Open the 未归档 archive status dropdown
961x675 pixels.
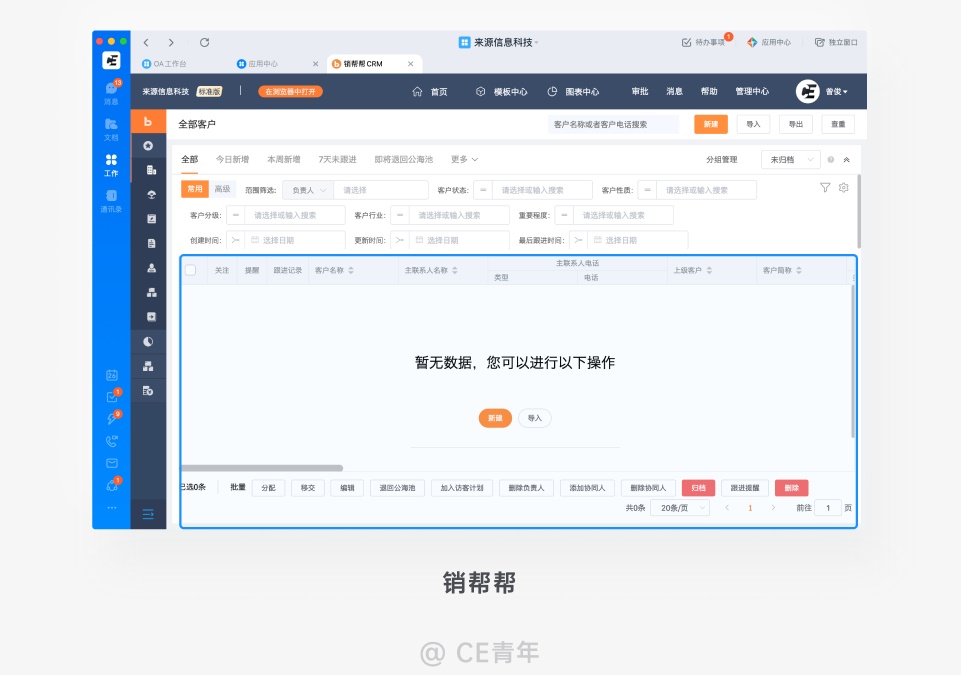click(791, 159)
